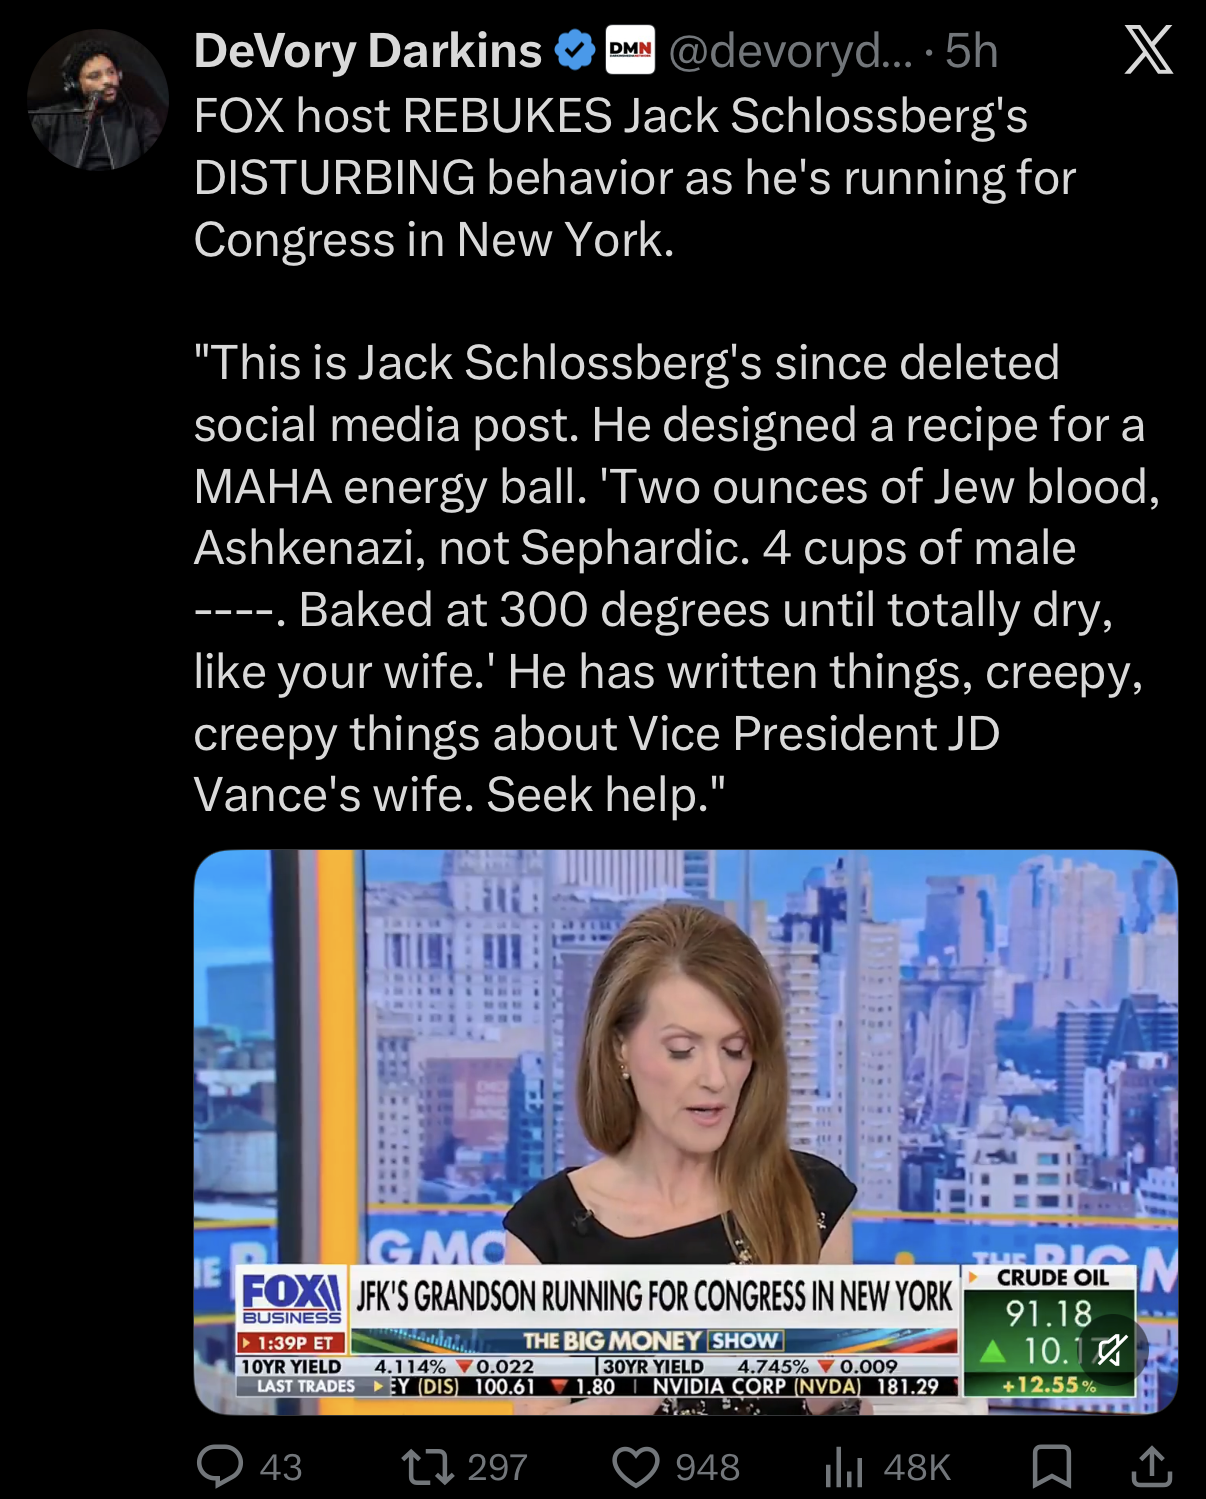Play the Fox Business video clip
The image size is (1206, 1499).
coord(686,1132)
